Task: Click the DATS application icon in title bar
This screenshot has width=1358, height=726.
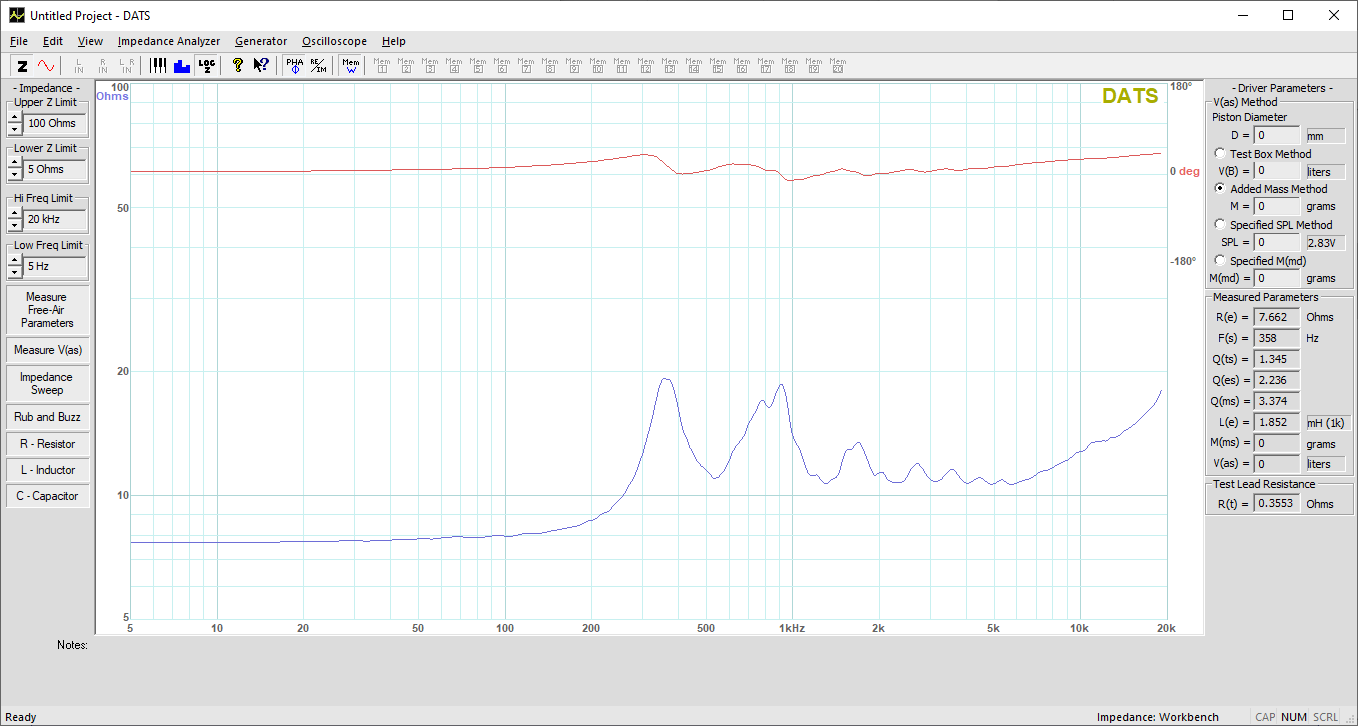Action: (x=17, y=16)
